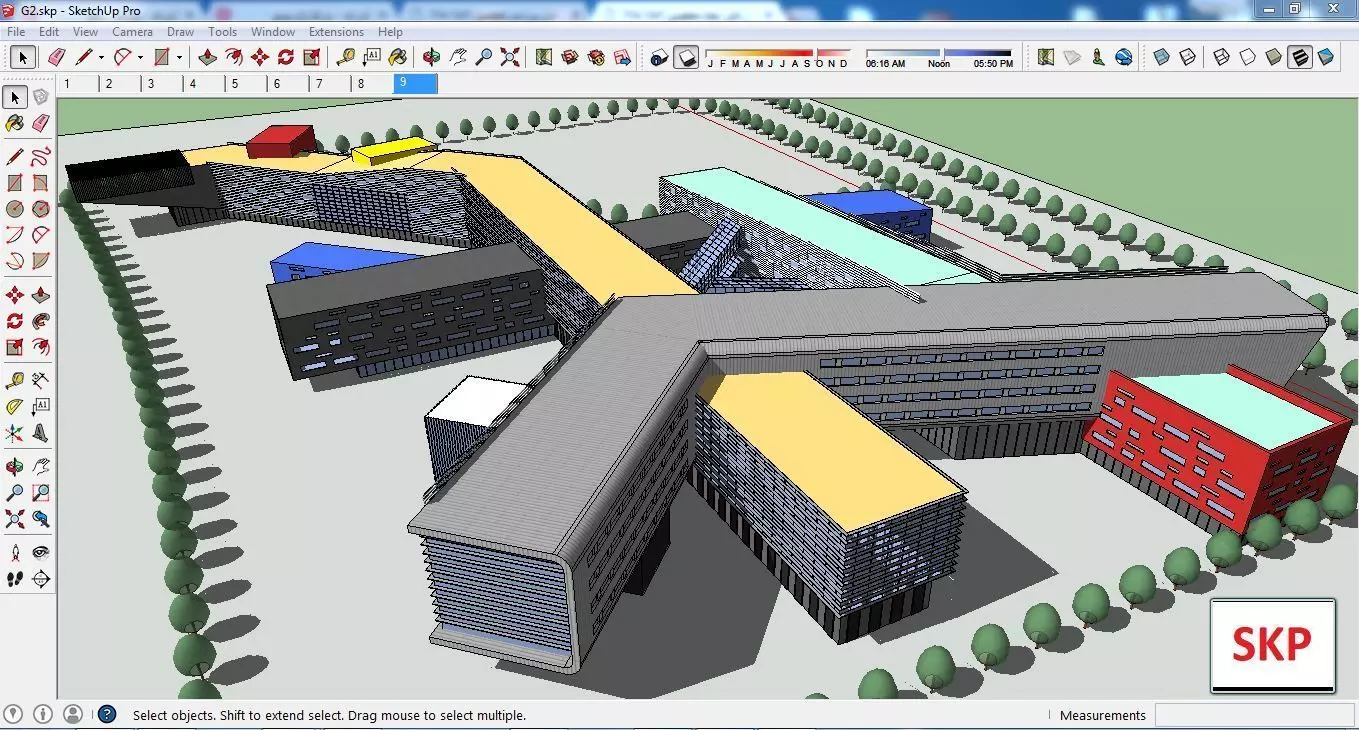Open Extension Warehouse icon

(596, 57)
